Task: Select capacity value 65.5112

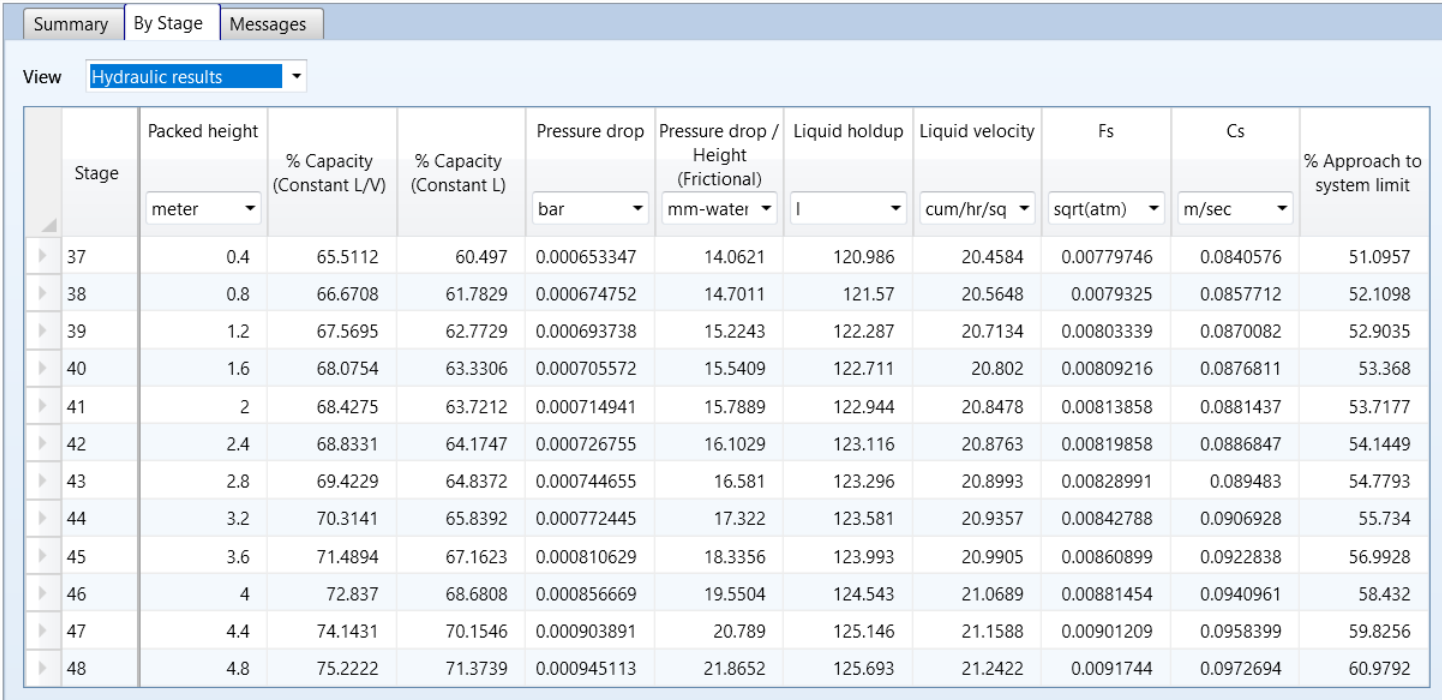Action: (333, 257)
